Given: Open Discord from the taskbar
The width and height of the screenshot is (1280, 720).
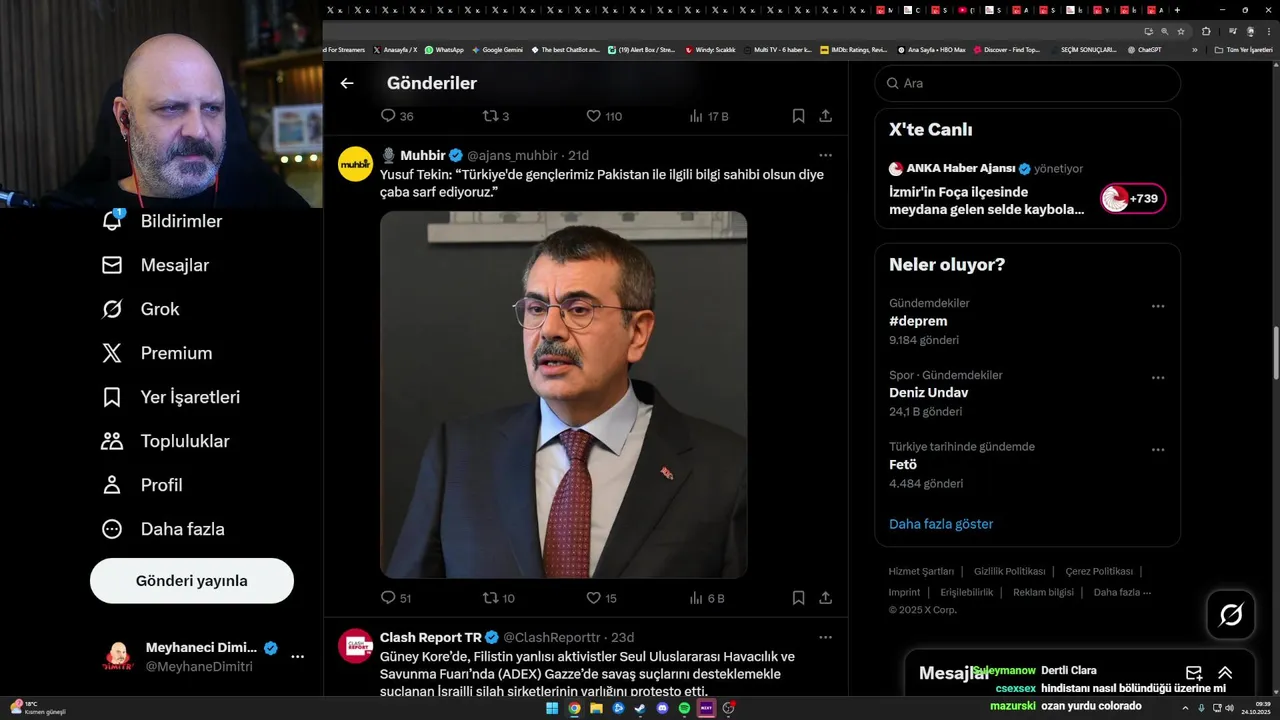Looking at the screenshot, I should coord(662,708).
